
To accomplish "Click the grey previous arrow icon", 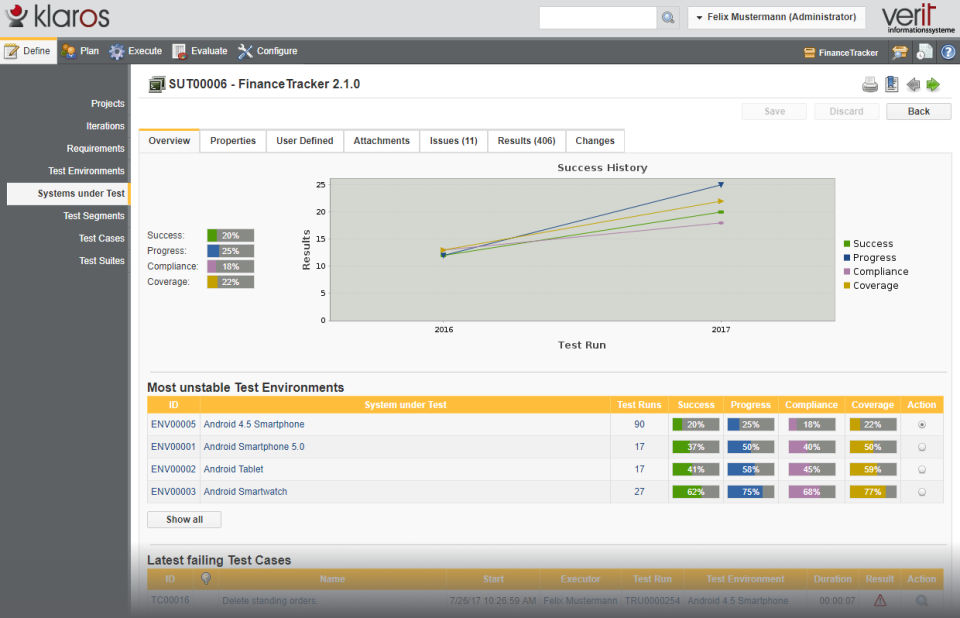I will (x=913, y=85).
